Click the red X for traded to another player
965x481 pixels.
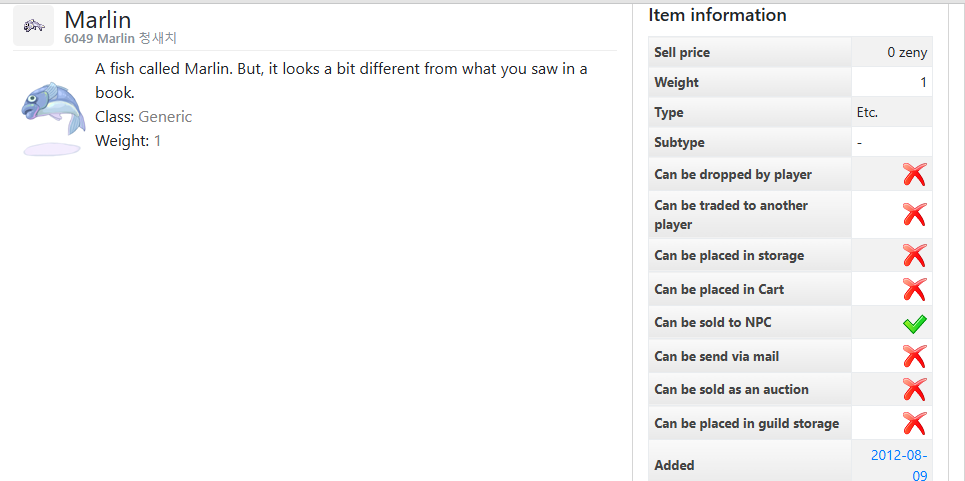click(914, 214)
